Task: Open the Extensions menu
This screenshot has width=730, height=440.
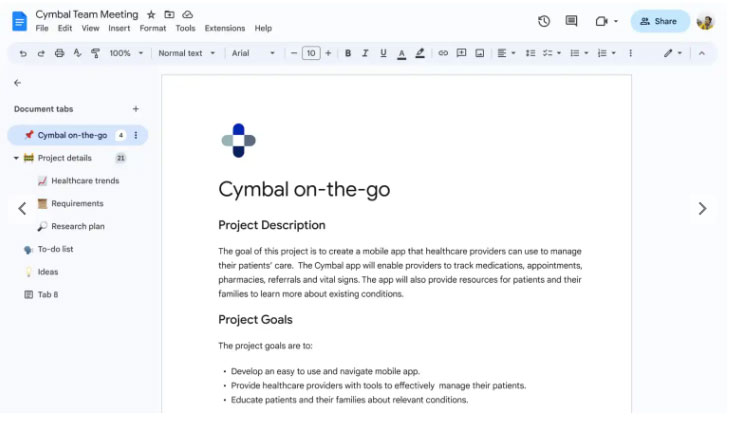Action: pyautogui.click(x=225, y=28)
